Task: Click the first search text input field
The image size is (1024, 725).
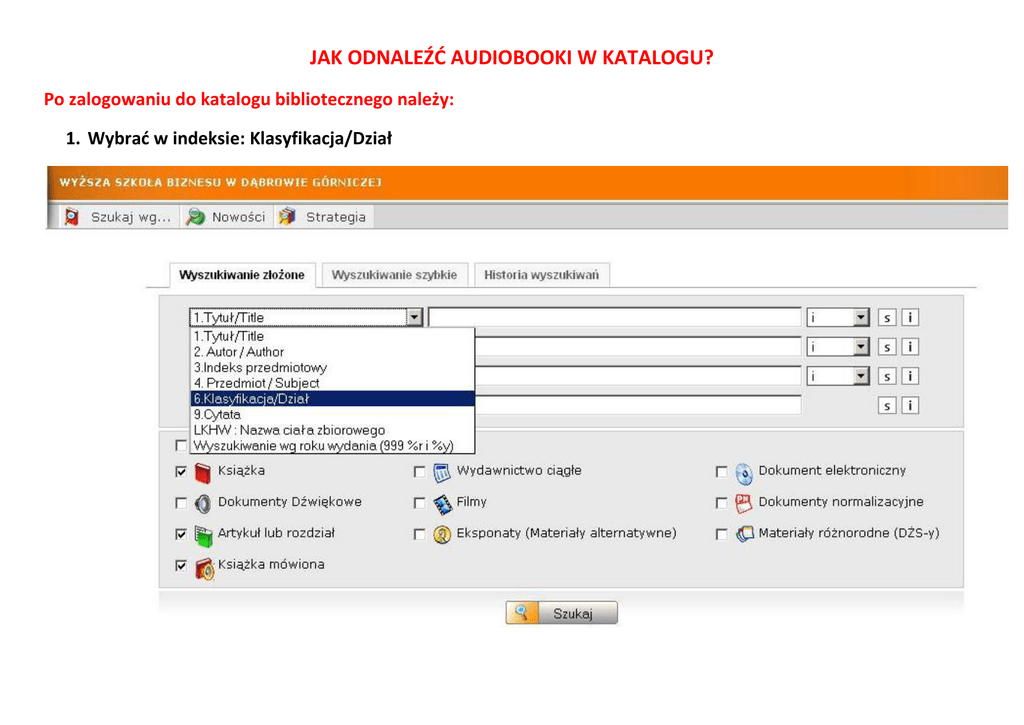Action: click(614, 317)
